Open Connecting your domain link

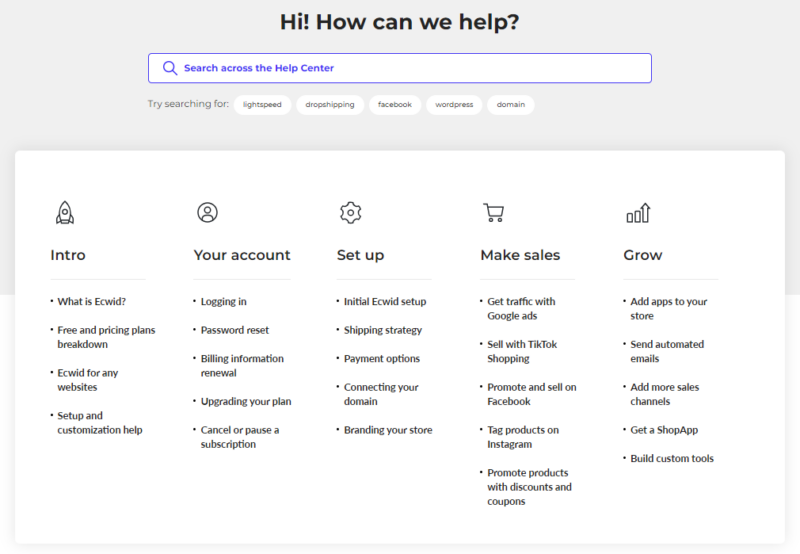[x=381, y=394]
